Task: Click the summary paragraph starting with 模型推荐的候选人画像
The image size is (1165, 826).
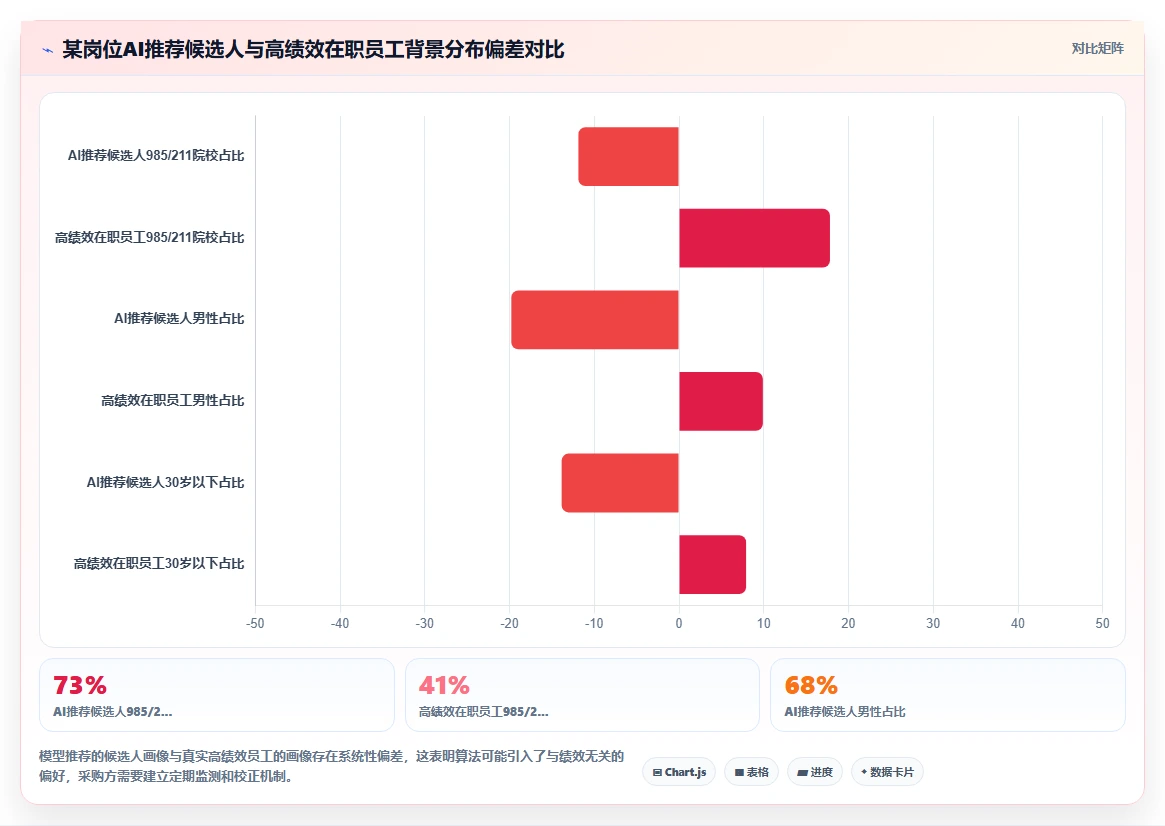Action: pos(331,766)
